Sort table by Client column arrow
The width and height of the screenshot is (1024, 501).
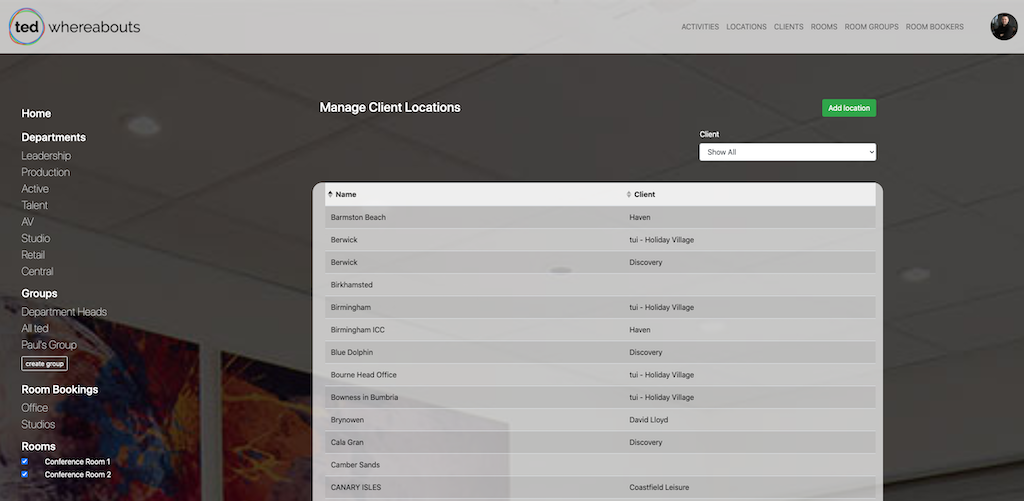pyautogui.click(x=629, y=194)
